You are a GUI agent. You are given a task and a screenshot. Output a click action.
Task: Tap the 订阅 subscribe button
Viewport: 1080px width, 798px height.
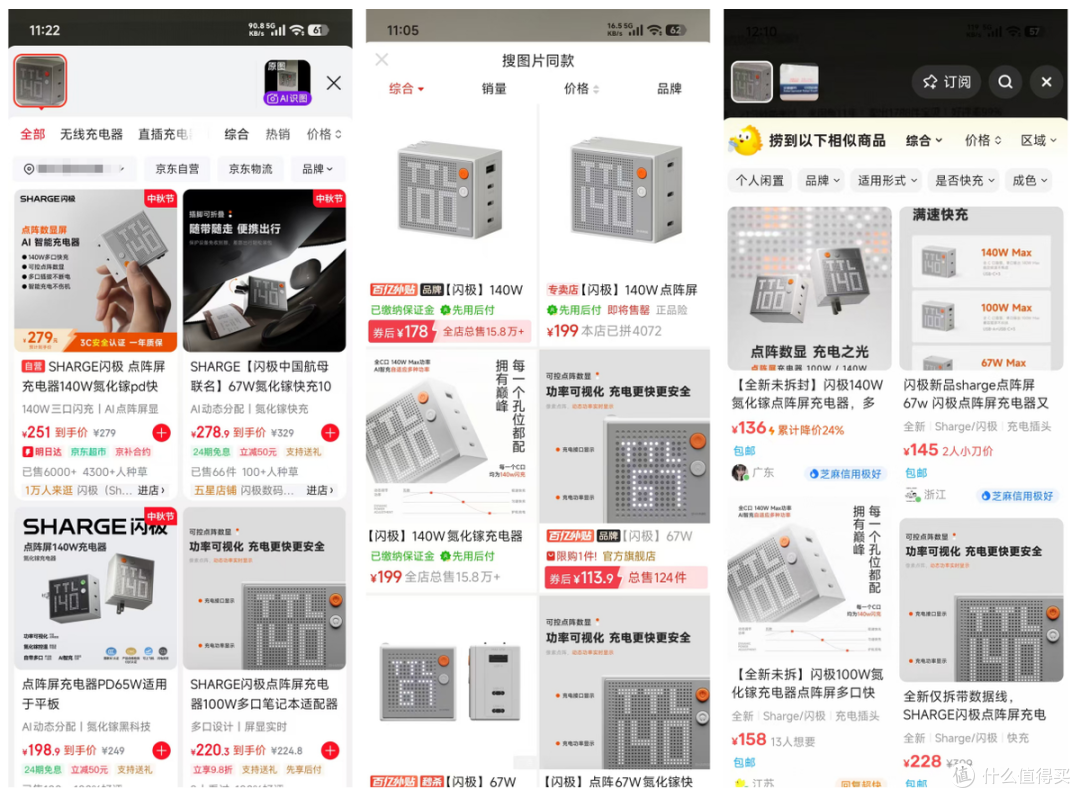(x=947, y=82)
